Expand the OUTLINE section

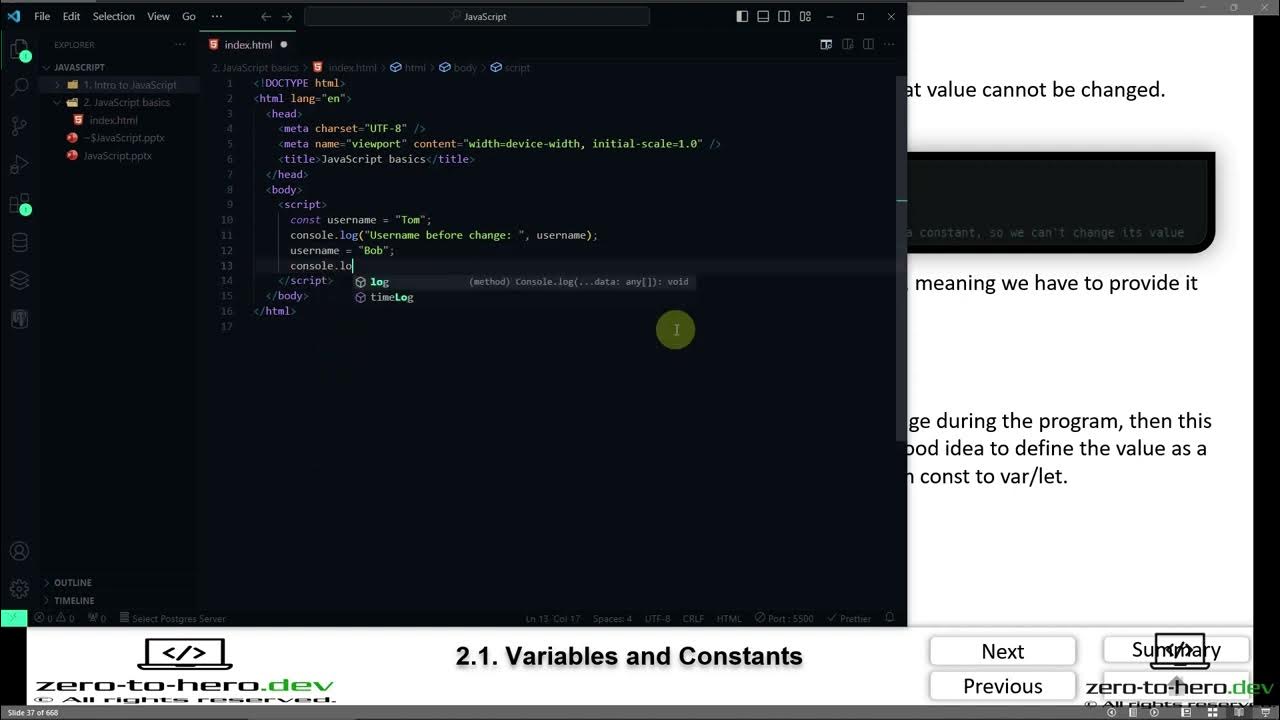(x=72, y=583)
